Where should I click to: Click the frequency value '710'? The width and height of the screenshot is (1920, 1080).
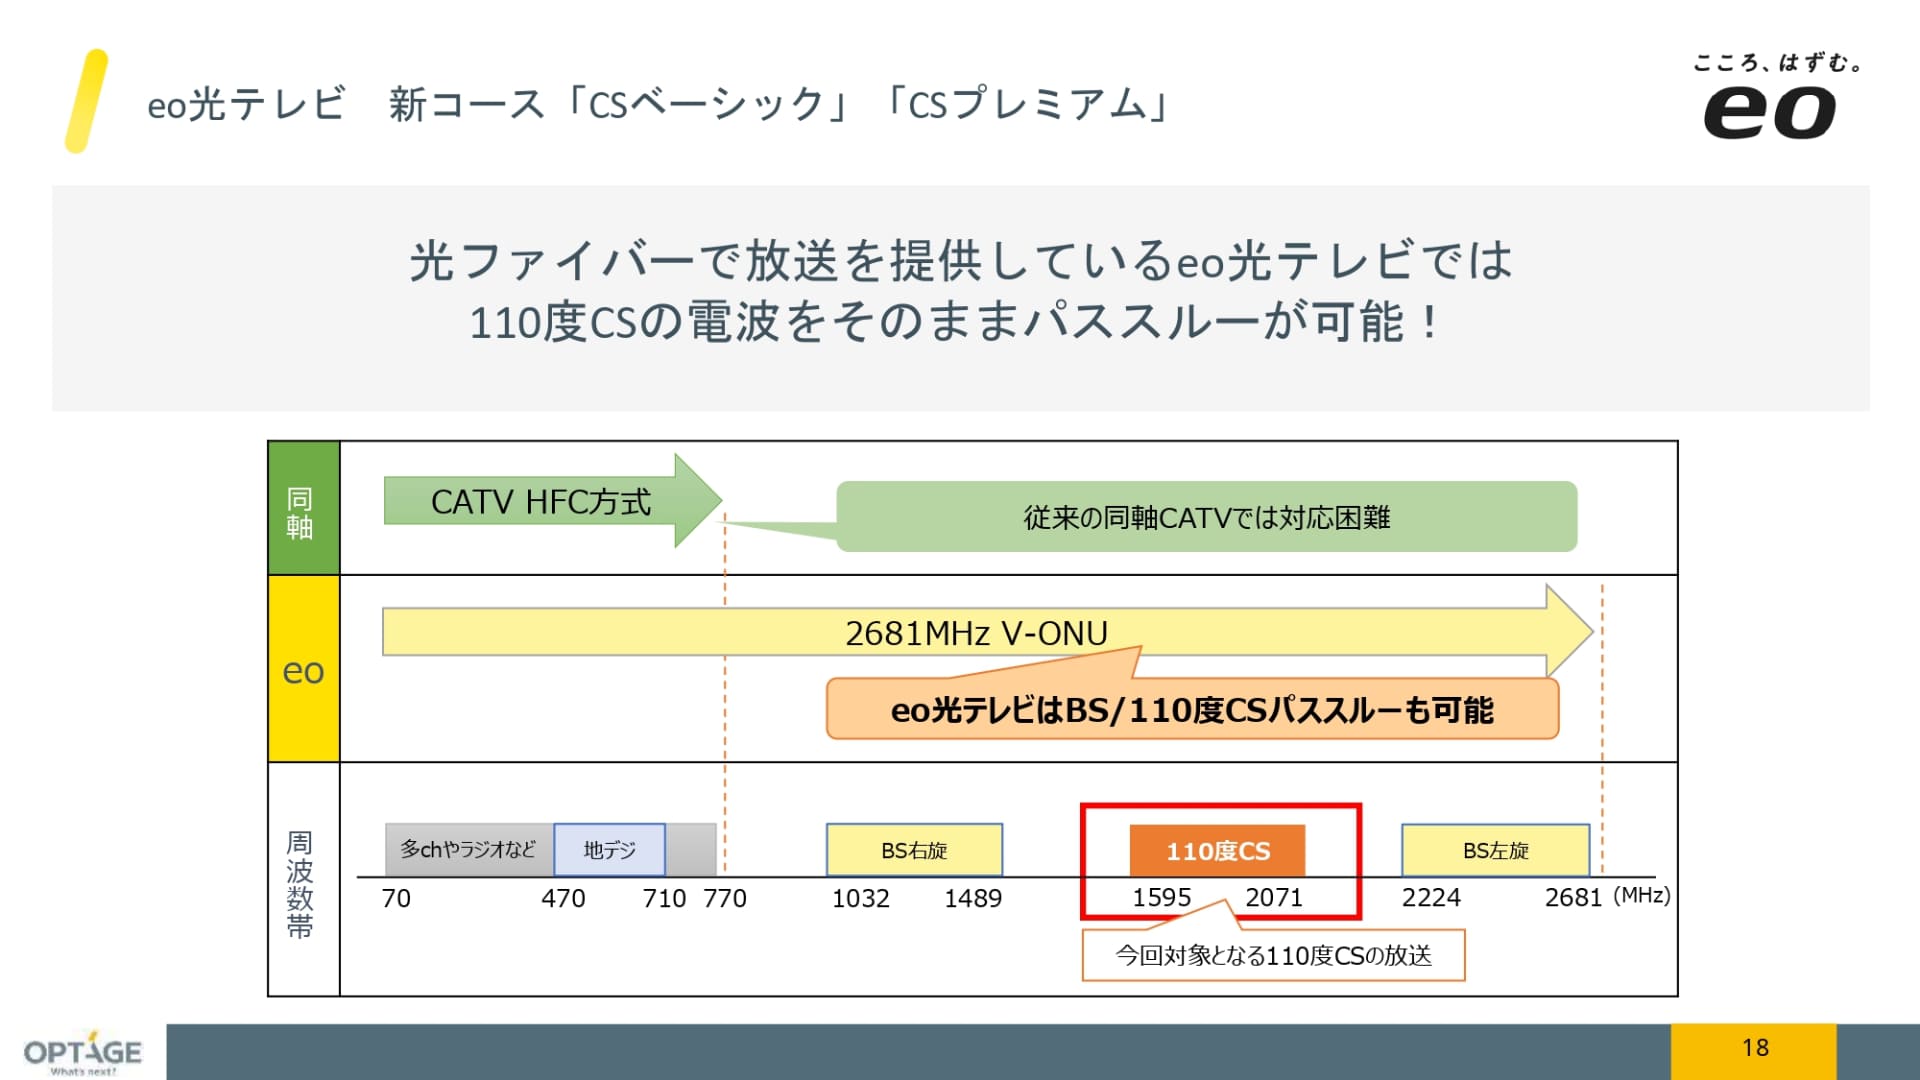click(664, 898)
